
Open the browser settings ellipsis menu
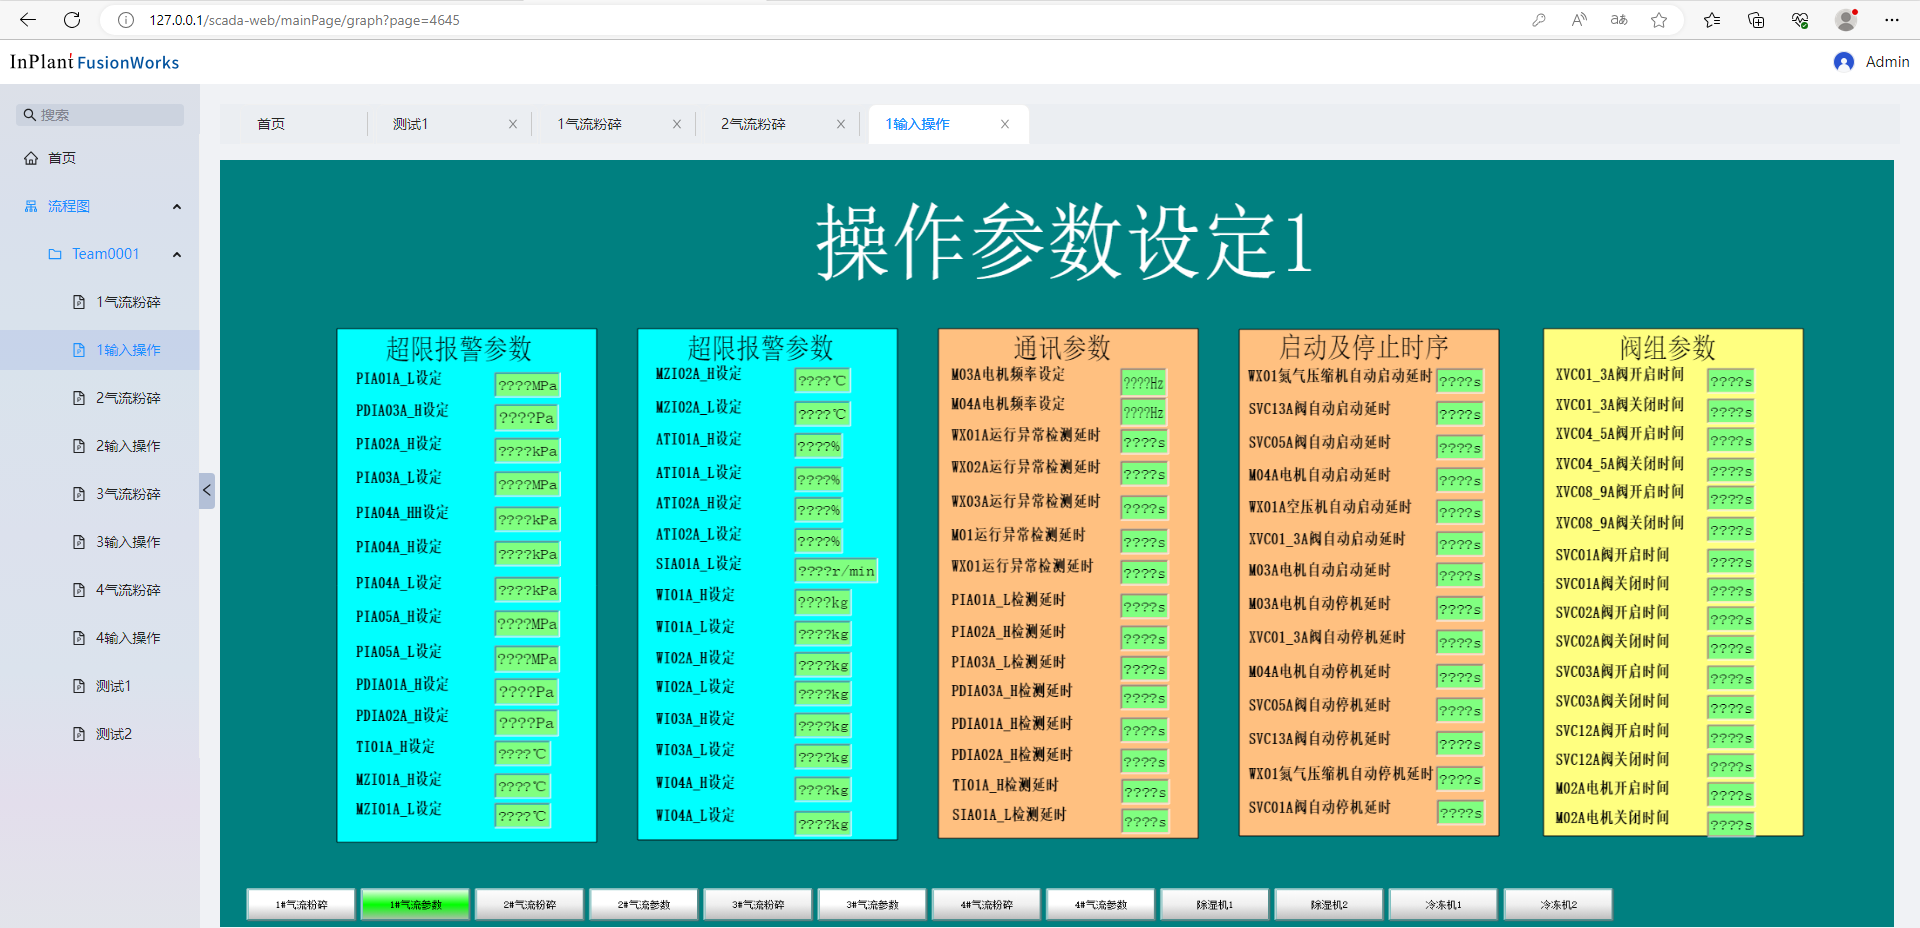1891,20
